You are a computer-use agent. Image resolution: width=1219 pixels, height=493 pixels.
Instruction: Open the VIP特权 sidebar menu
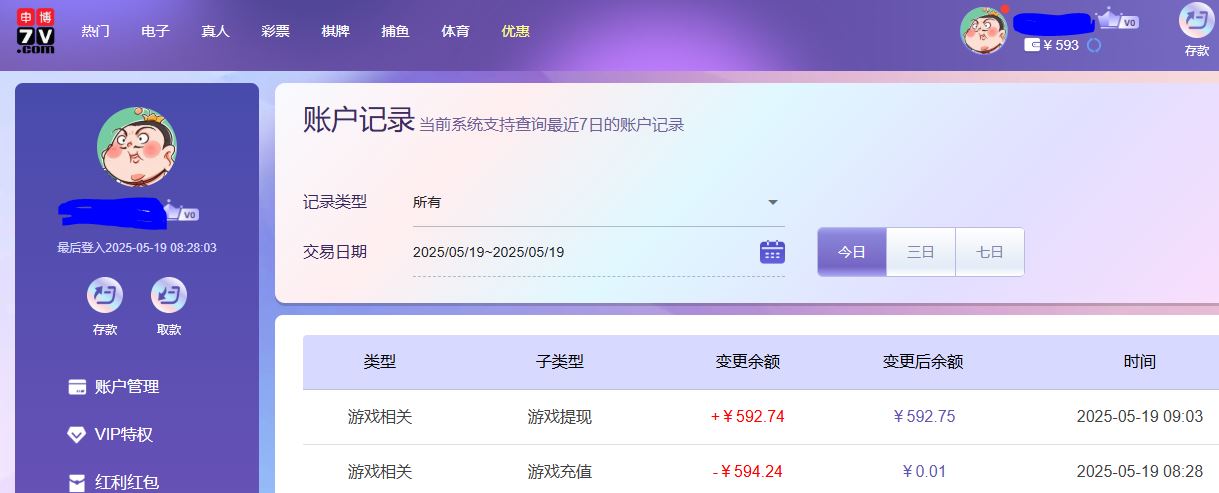[123, 435]
